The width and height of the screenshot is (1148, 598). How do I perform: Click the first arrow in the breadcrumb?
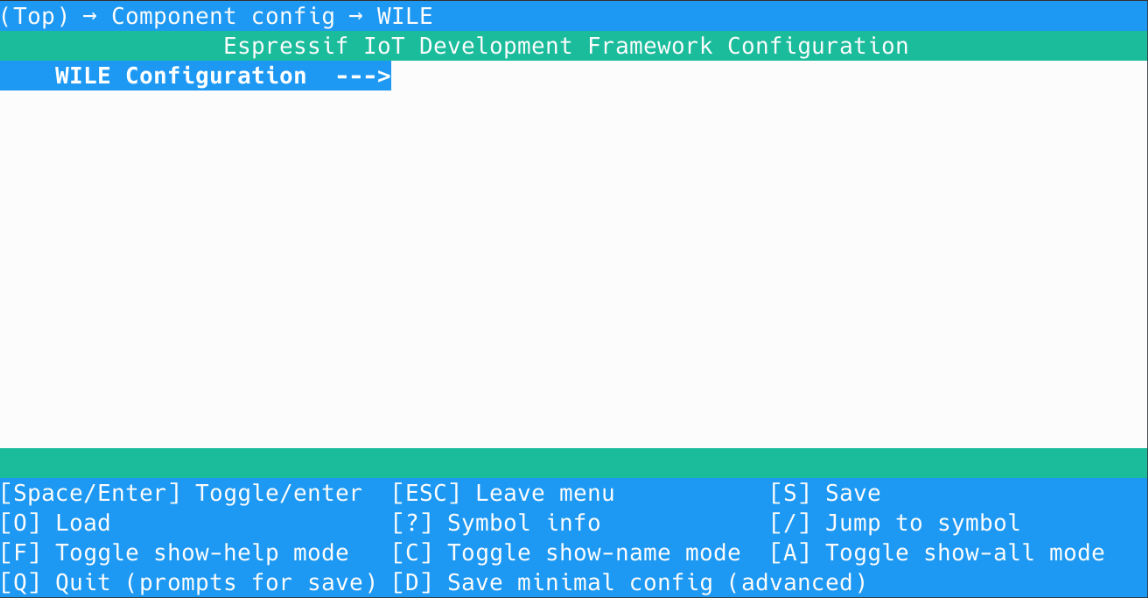[x=90, y=16]
